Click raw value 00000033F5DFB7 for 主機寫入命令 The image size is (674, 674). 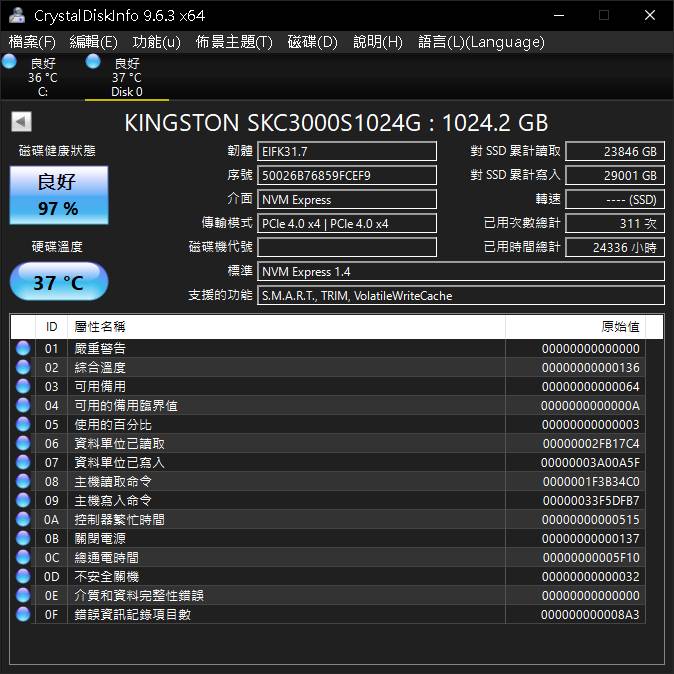pyautogui.click(x=591, y=500)
